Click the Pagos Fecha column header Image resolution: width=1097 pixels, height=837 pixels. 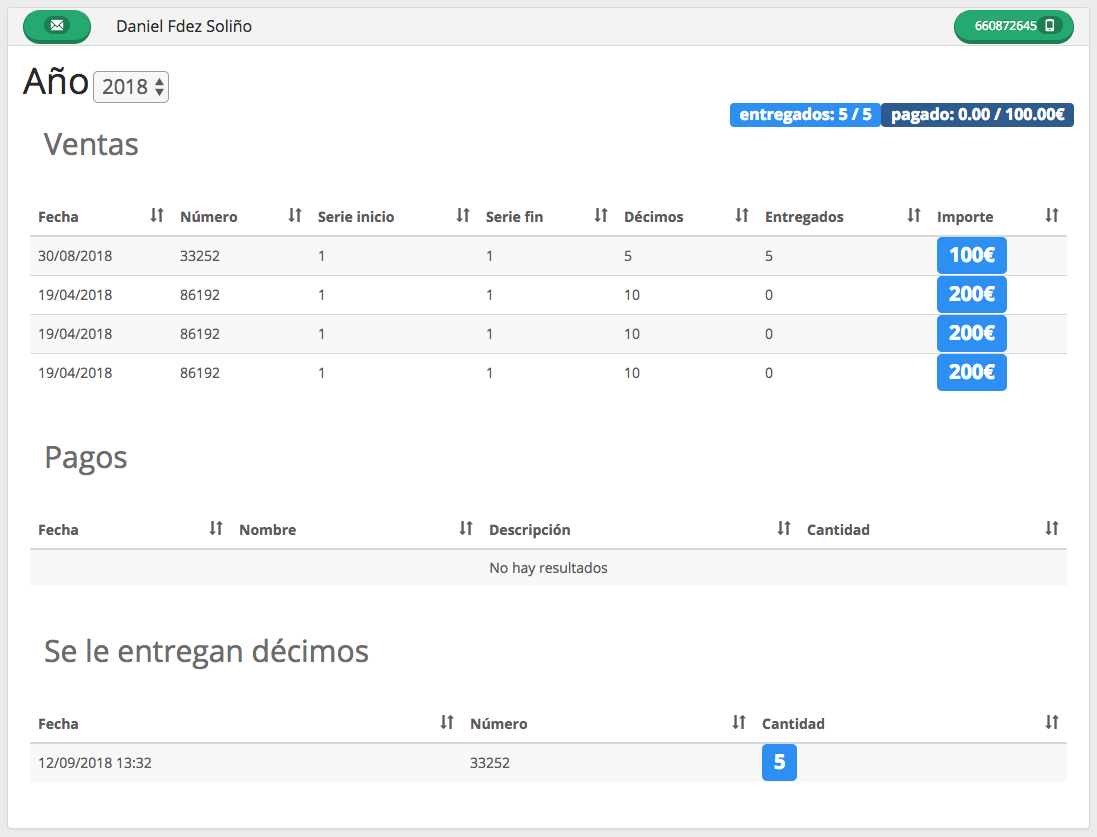click(x=59, y=530)
